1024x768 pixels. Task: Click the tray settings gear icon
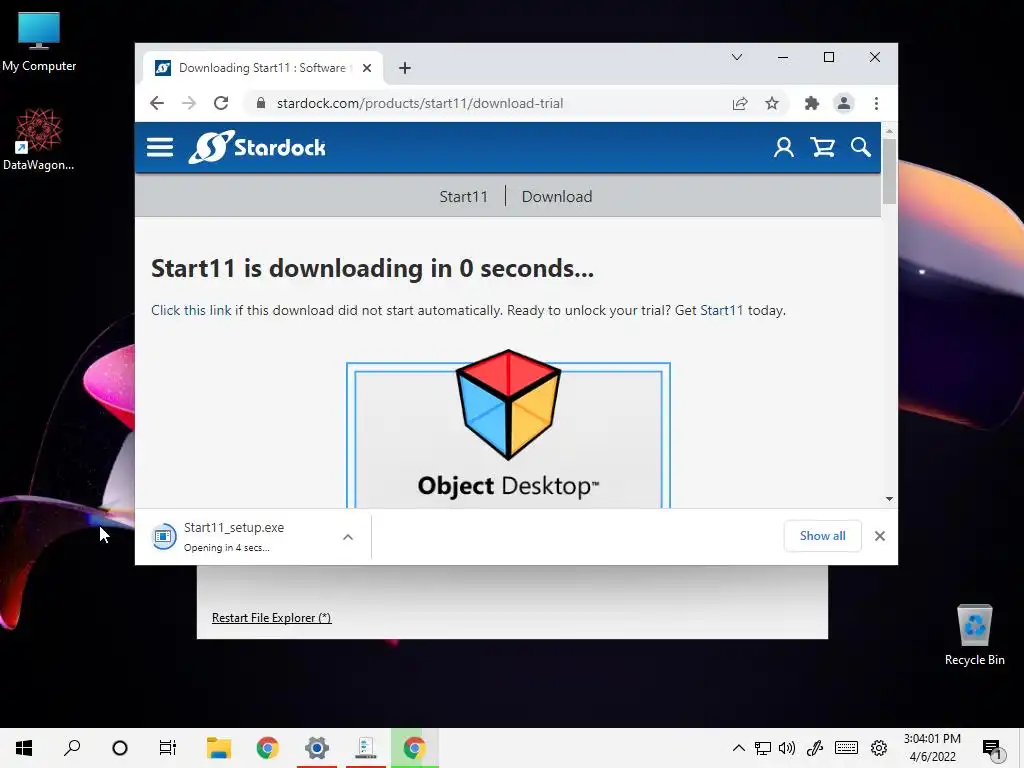click(x=879, y=748)
